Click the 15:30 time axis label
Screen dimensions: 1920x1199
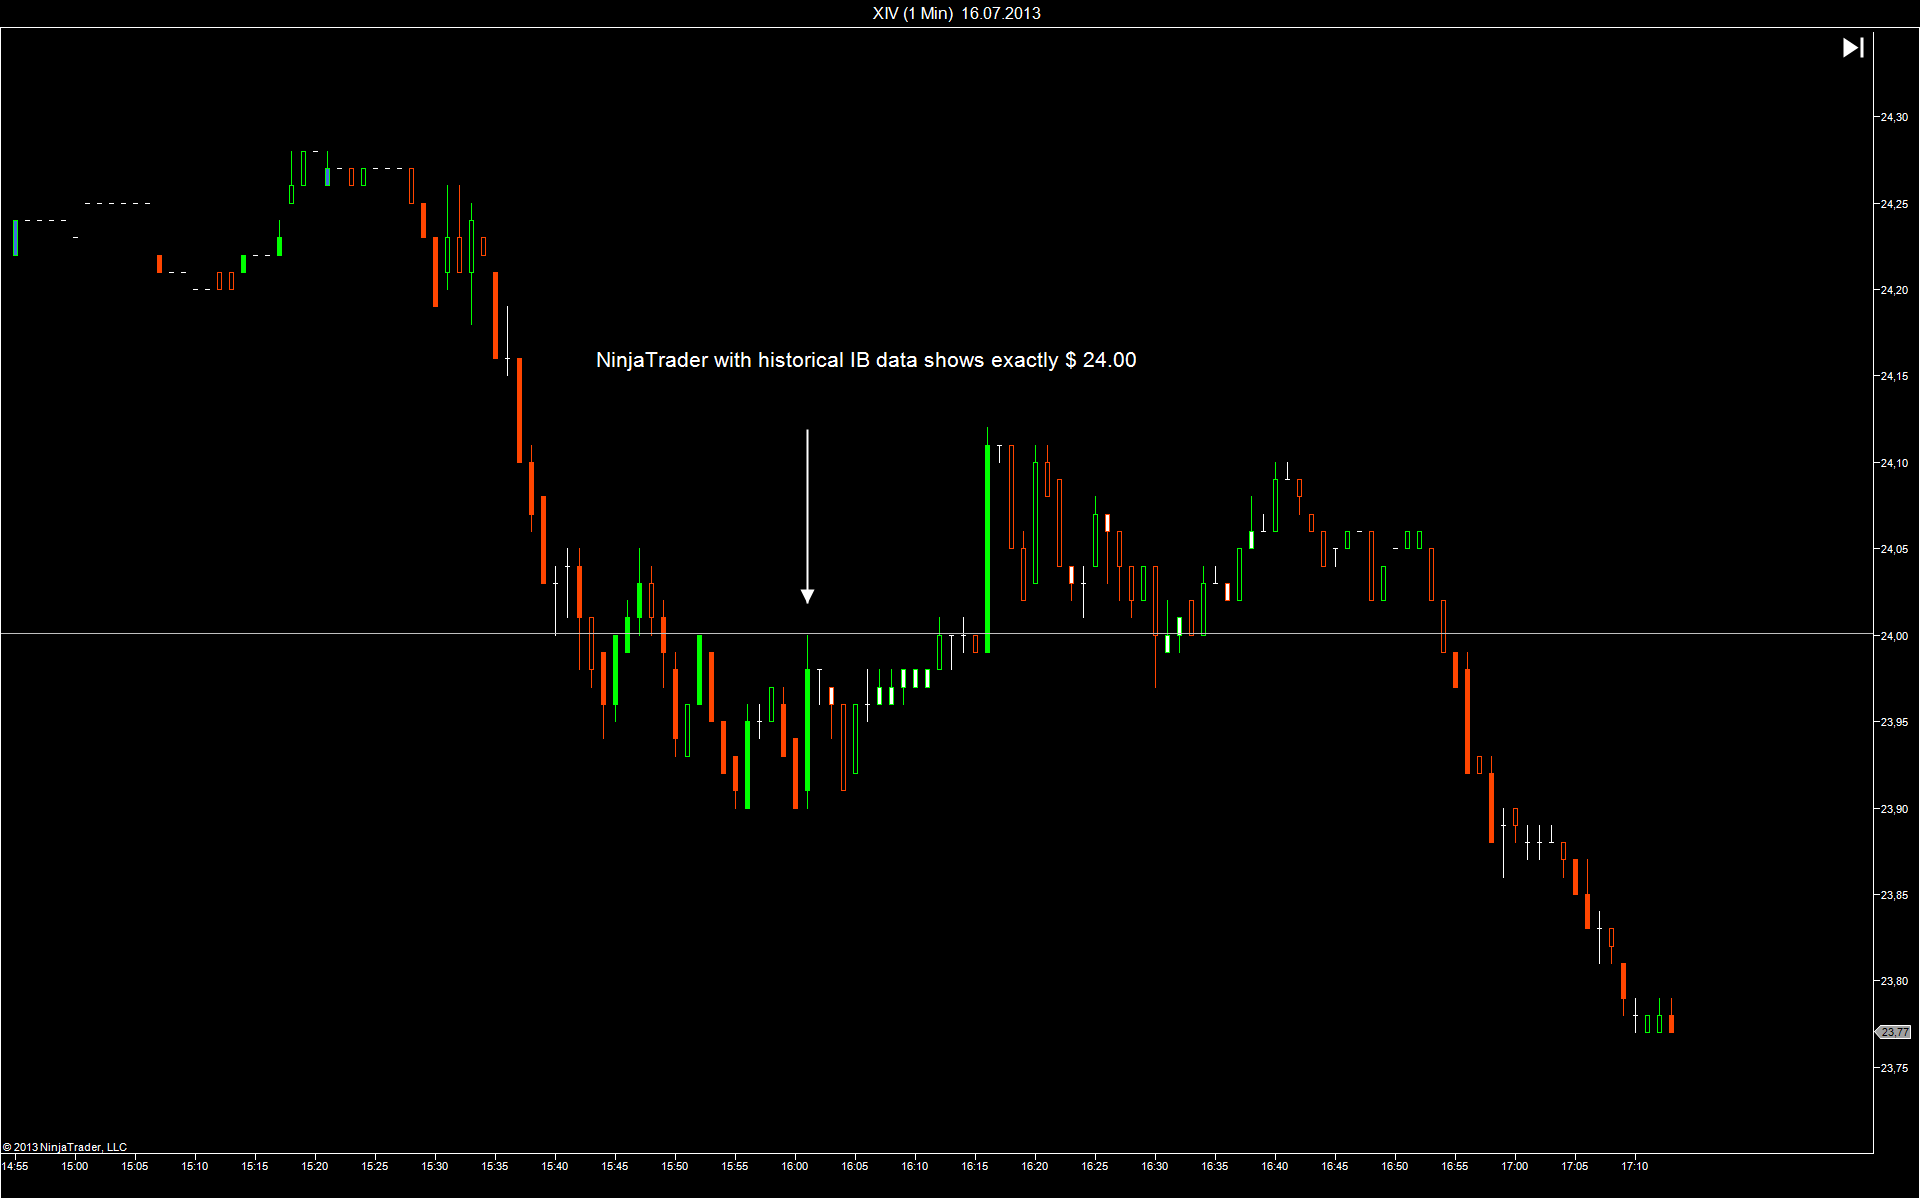click(435, 1166)
